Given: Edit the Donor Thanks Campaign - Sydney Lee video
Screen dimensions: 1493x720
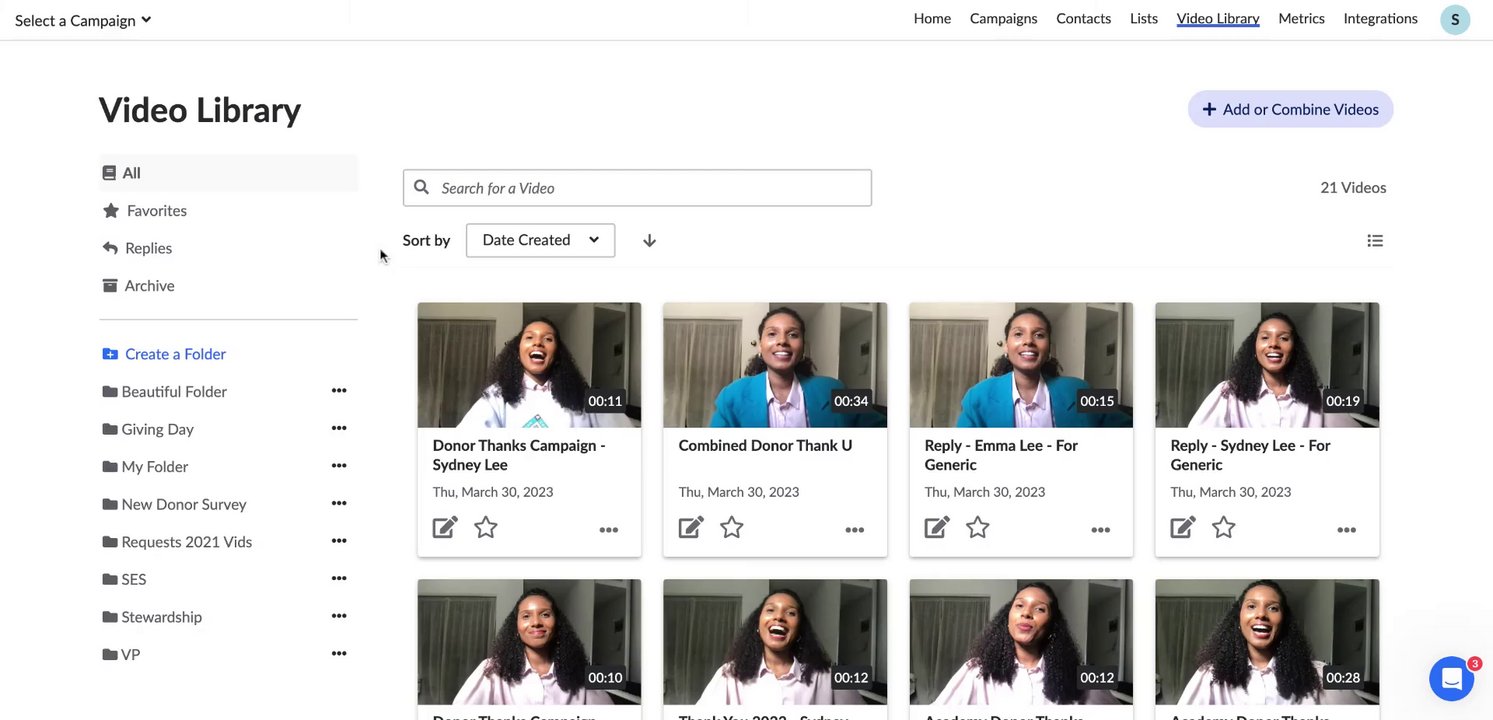Looking at the screenshot, I should [445, 527].
